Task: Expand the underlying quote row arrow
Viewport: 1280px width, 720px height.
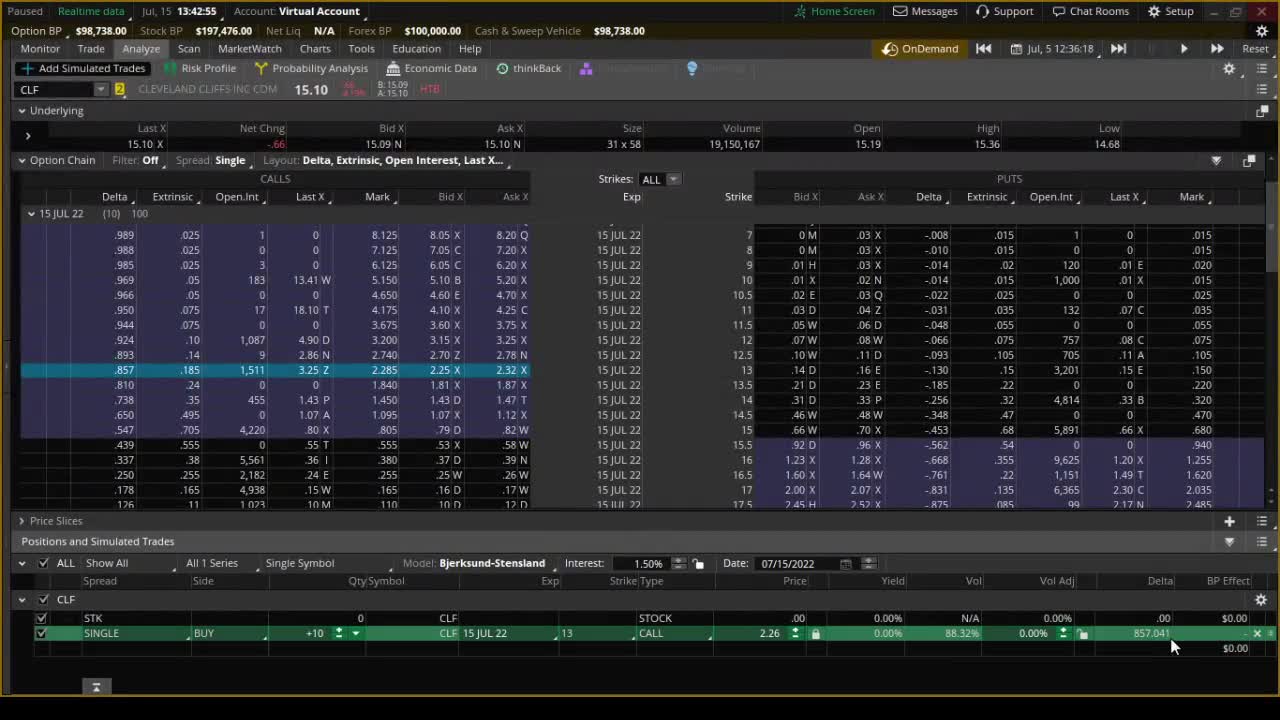Action: [x=28, y=136]
